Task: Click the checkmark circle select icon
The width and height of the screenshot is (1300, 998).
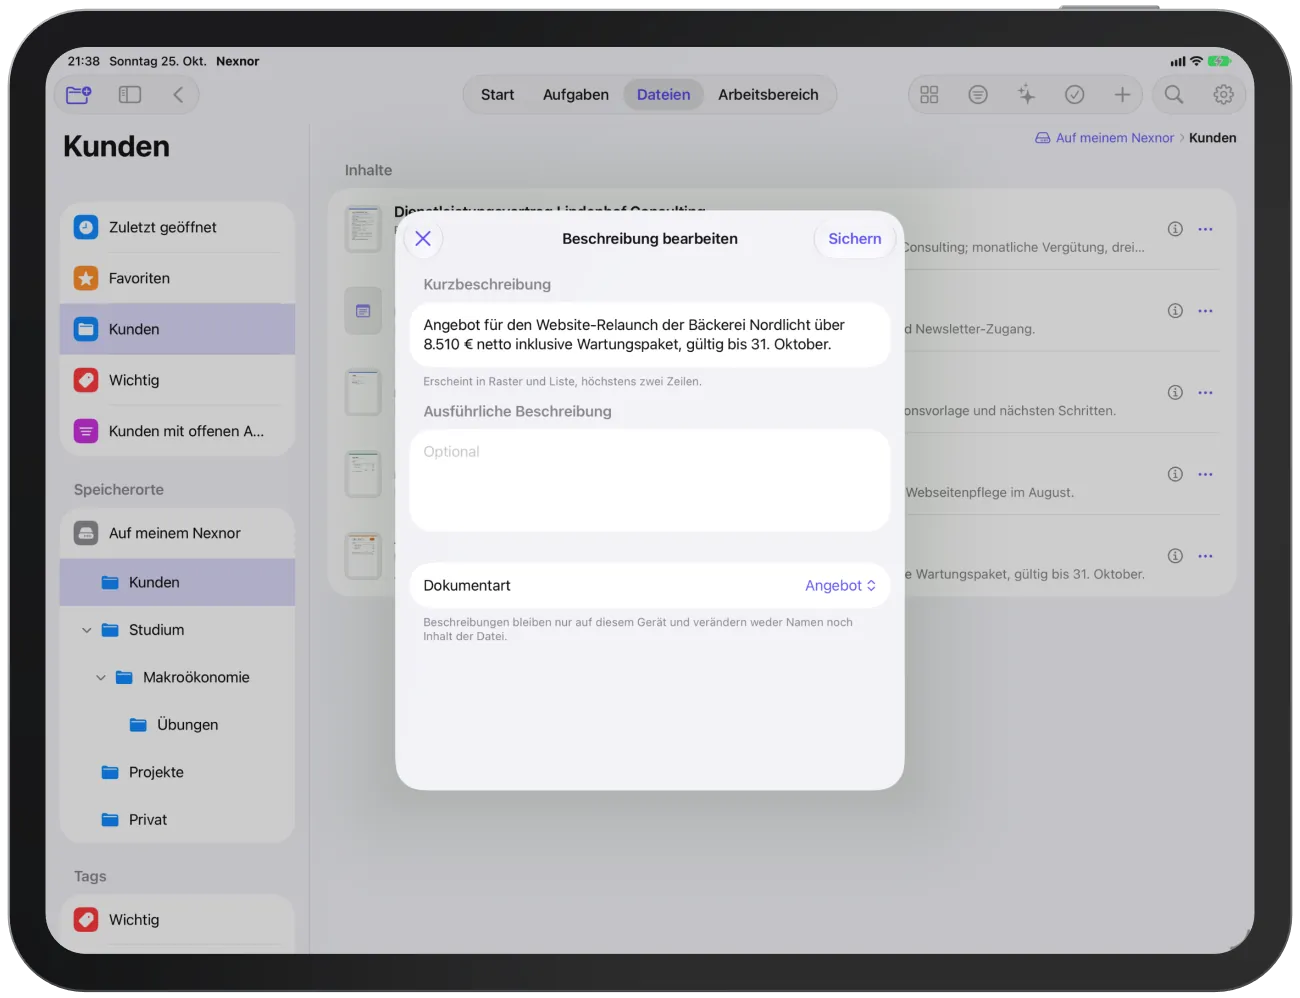Action: [1074, 95]
